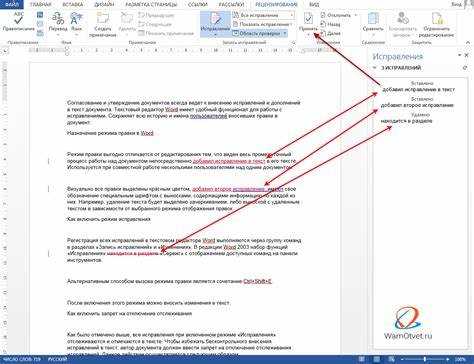Click Показать примечания in the ribbon
Image resolution: width=474 pixels, height=364 pixels.
click(166, 33)
